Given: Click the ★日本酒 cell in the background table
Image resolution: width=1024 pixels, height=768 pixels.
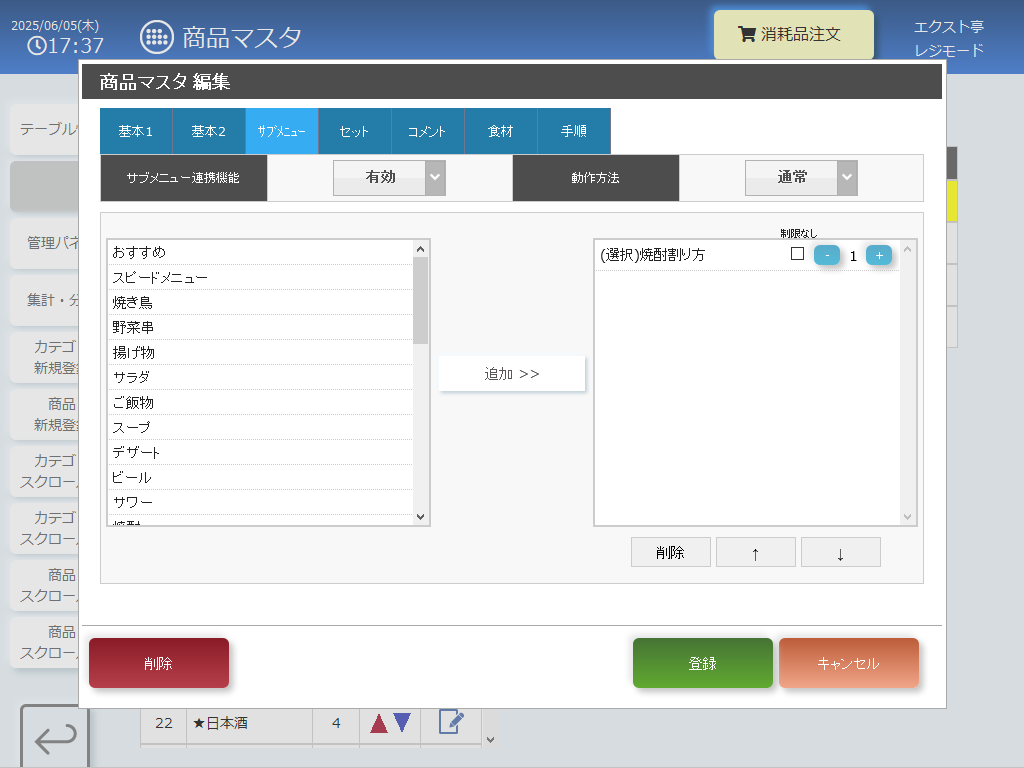Looking at the screenshot, I should pos(249,723).
